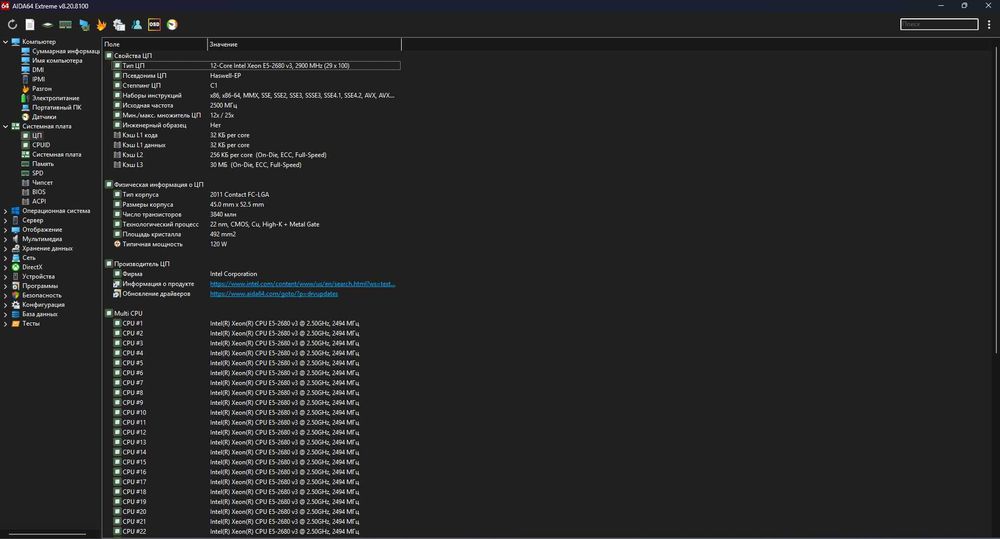Click the gear-and-window toolbar icon
The width and height of the screenshot is (1000, 539).
tap(119, 25)
